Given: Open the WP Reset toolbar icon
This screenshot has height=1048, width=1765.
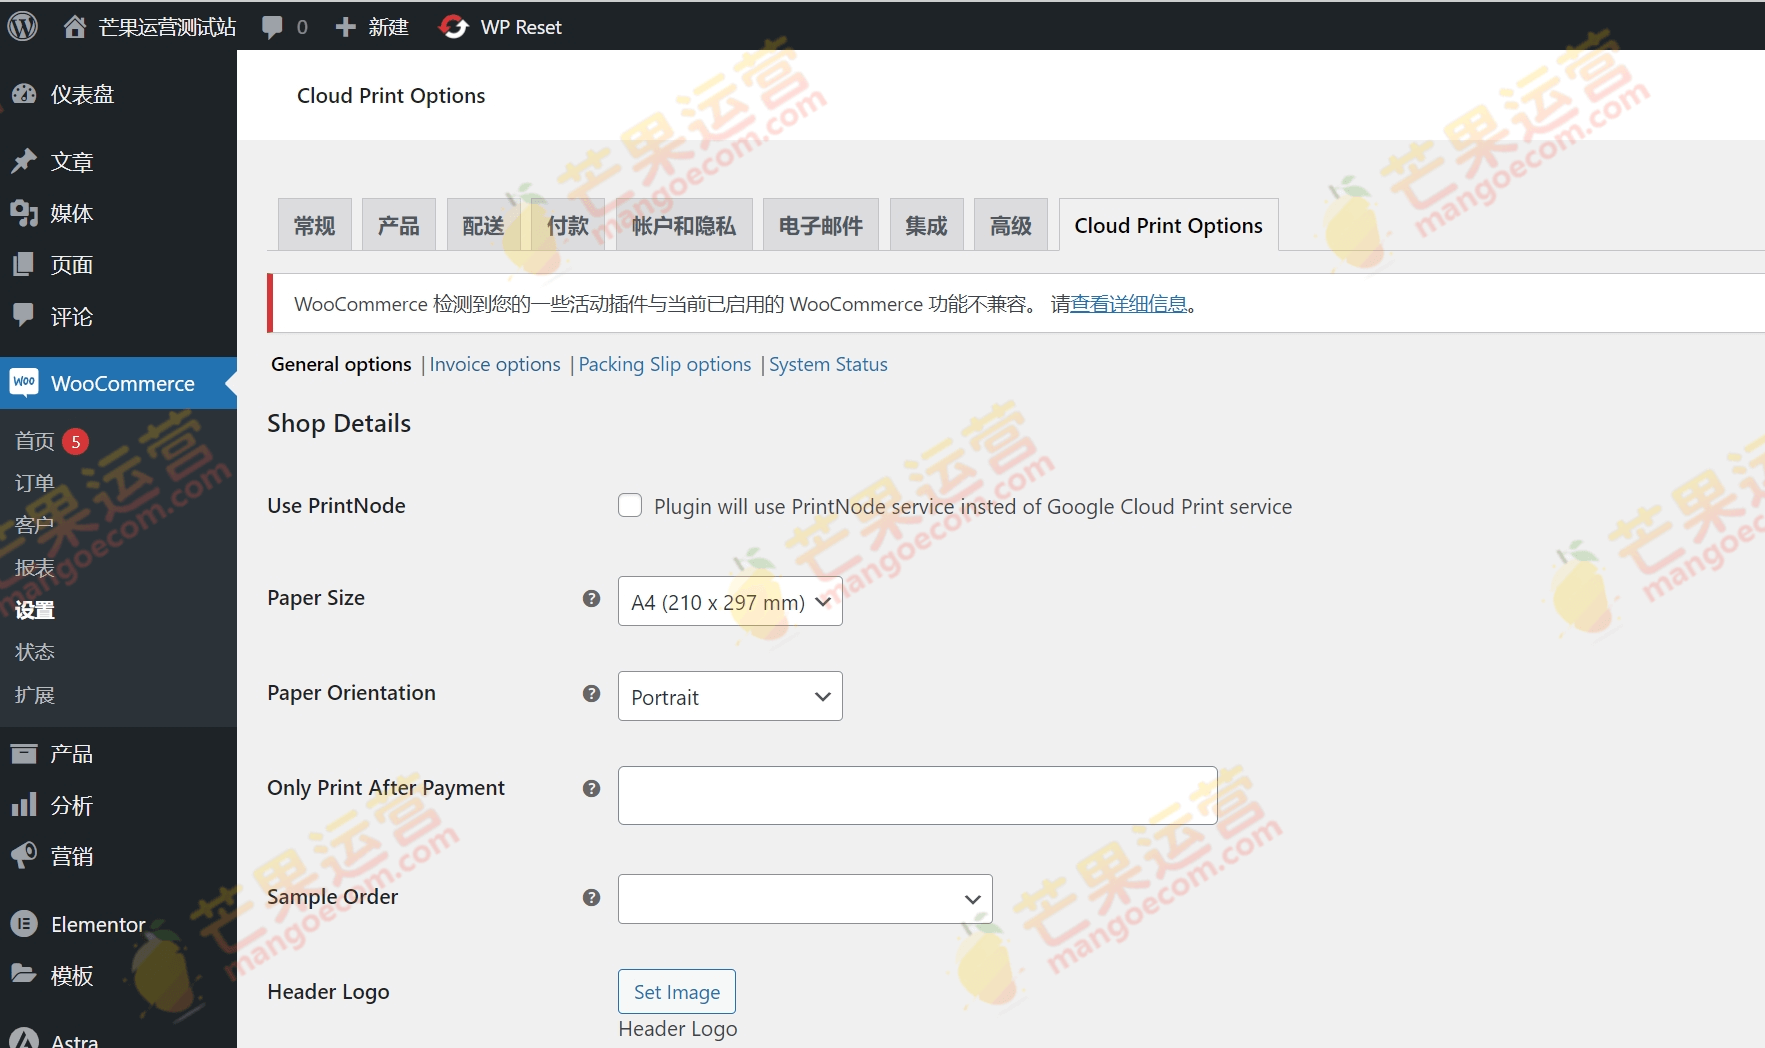Looking at the screenshot, I should [x=455, y=26].
